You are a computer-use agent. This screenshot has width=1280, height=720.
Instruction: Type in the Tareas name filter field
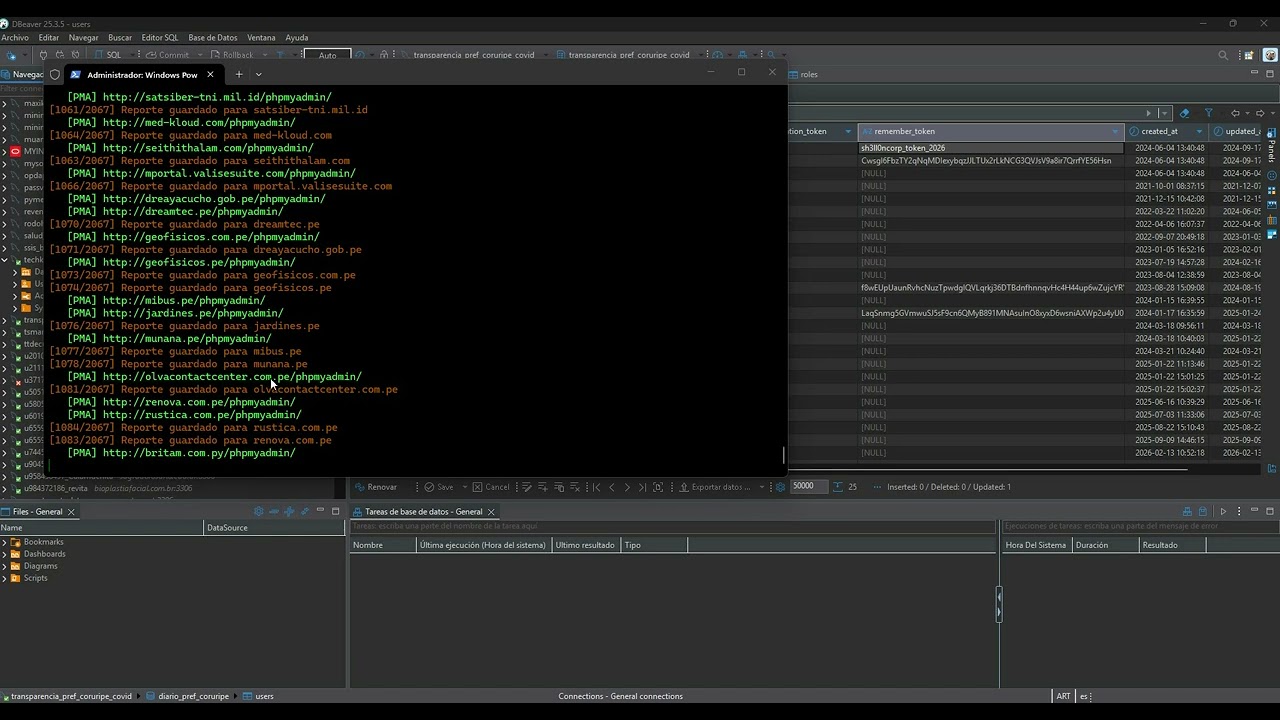pyautogui.click(x=672, y=526)
